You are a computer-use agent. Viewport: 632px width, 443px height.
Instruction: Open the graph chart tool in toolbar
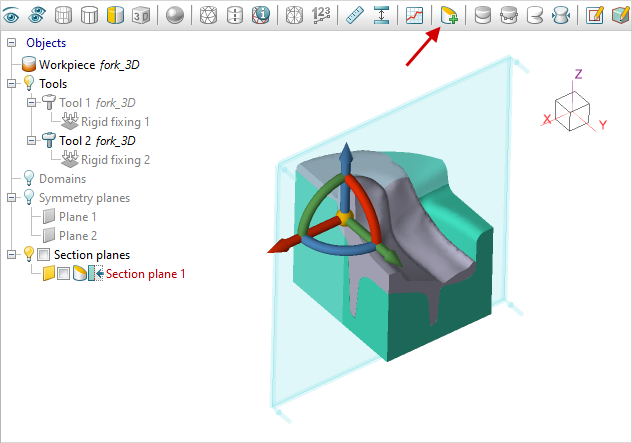pos(414,15)
